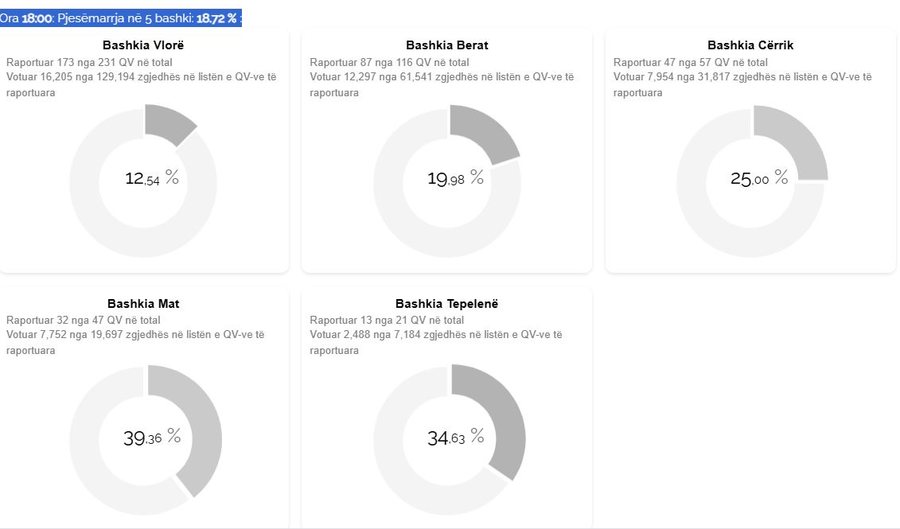Click the highlighted Ora 18:00 turnout header
The width and height of the screenshot is (900, 529).
[x=120, y=18]
